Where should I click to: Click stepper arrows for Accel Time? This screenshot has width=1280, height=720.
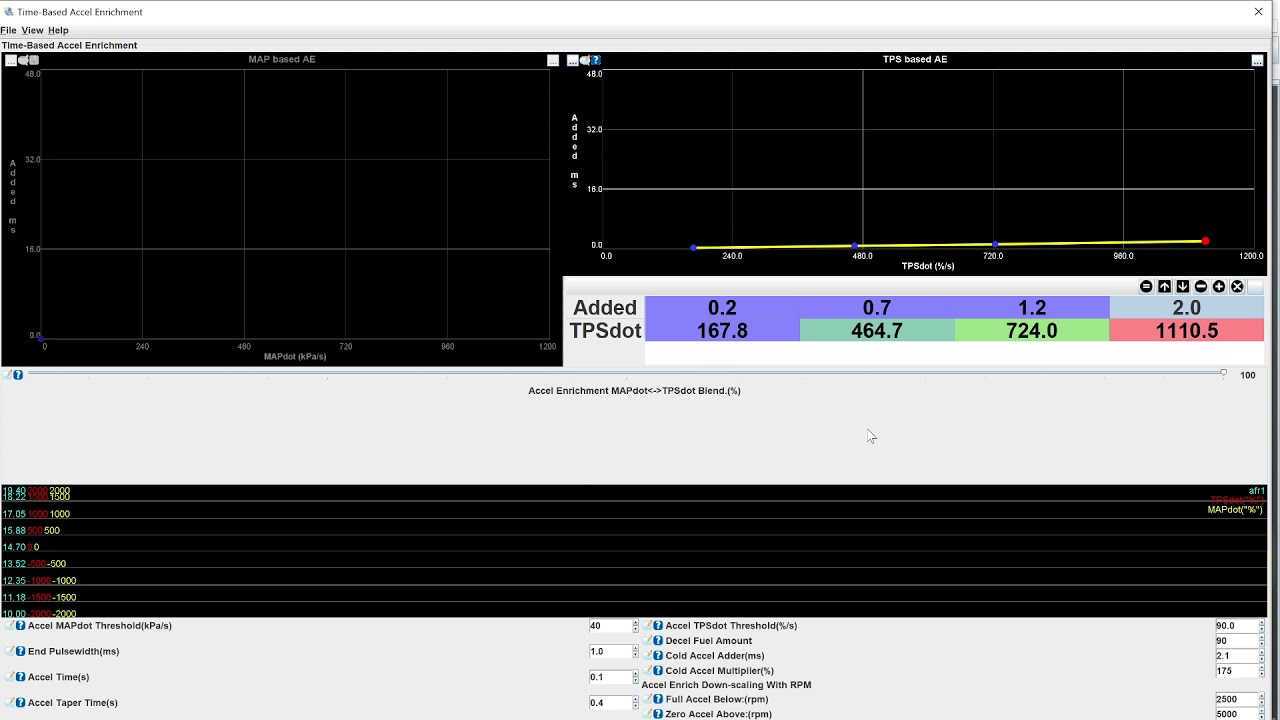click(635, 677)
